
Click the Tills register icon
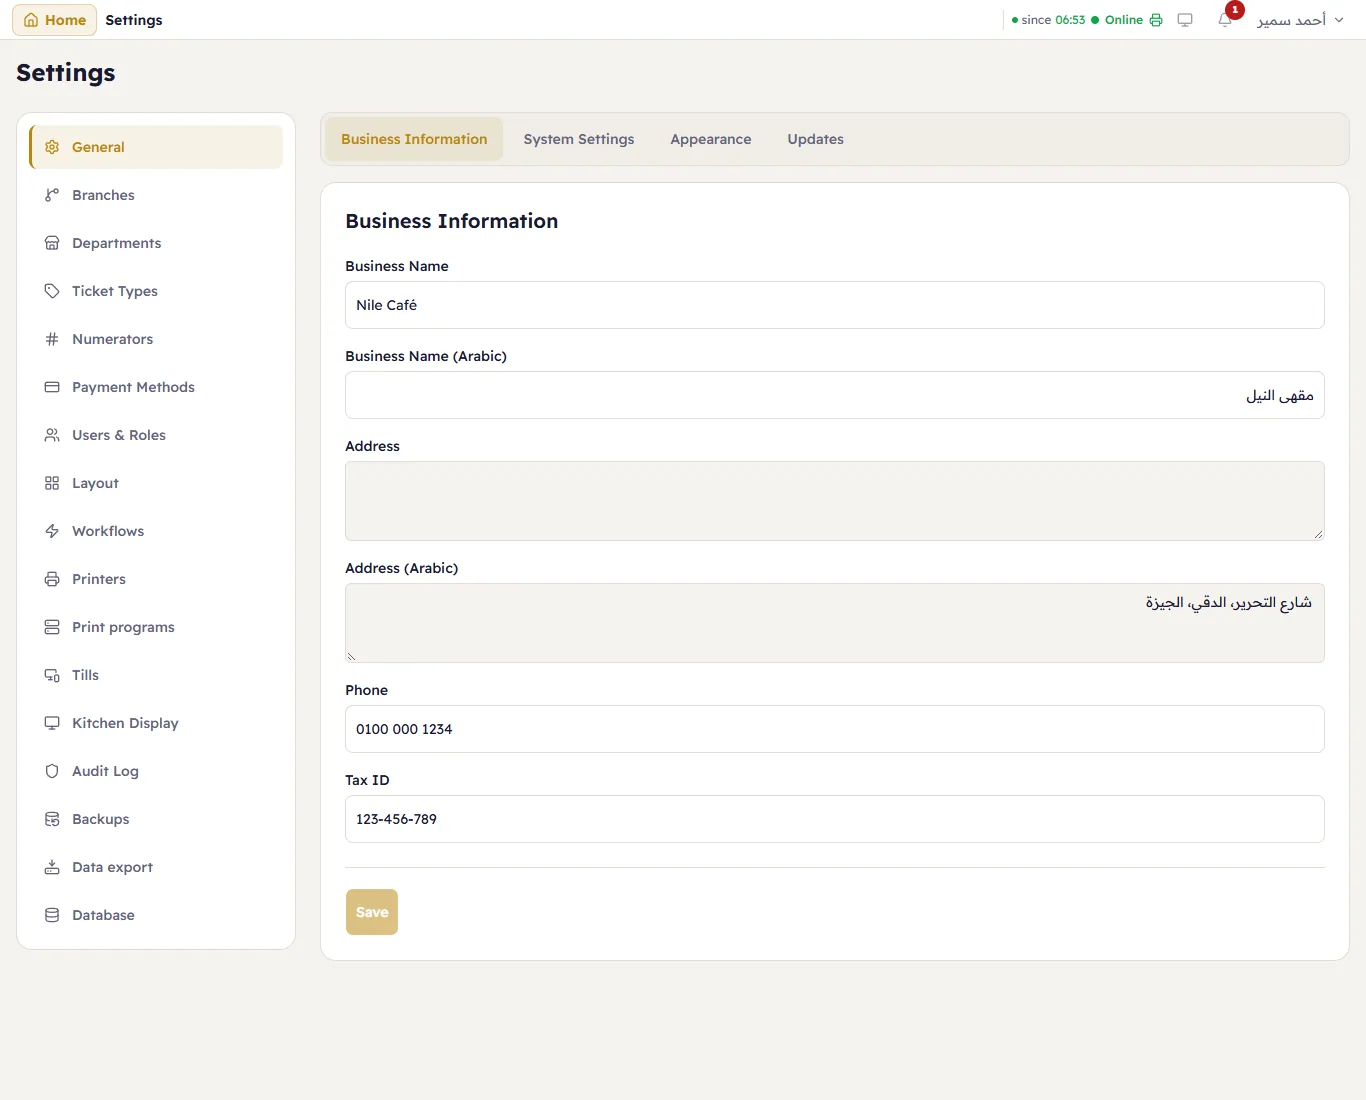52,675
